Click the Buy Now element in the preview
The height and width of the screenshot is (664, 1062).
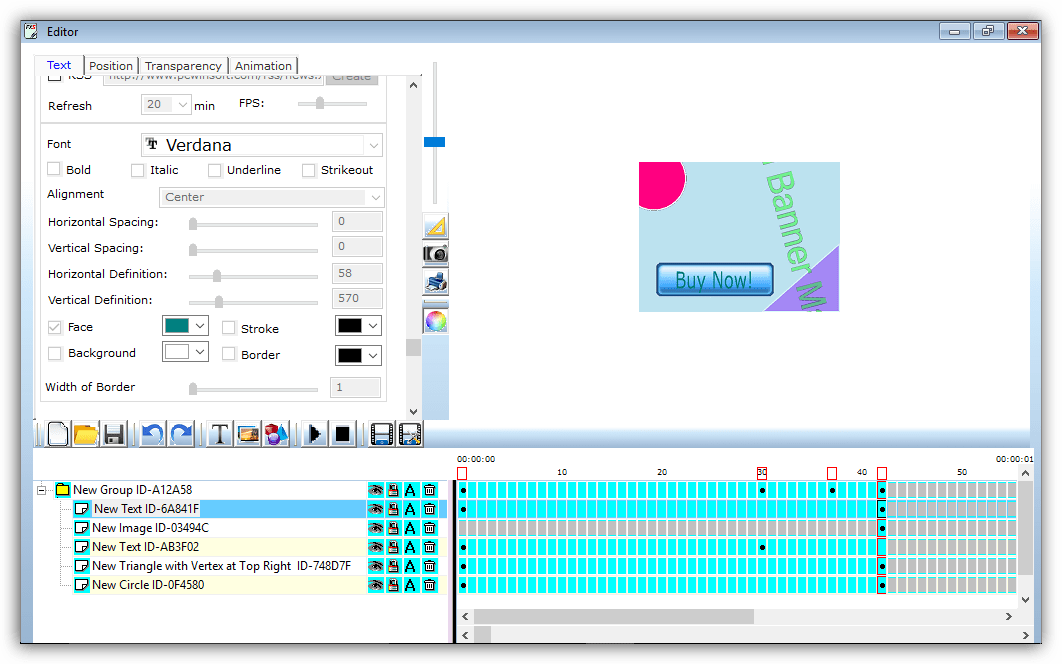pos(714,281)
